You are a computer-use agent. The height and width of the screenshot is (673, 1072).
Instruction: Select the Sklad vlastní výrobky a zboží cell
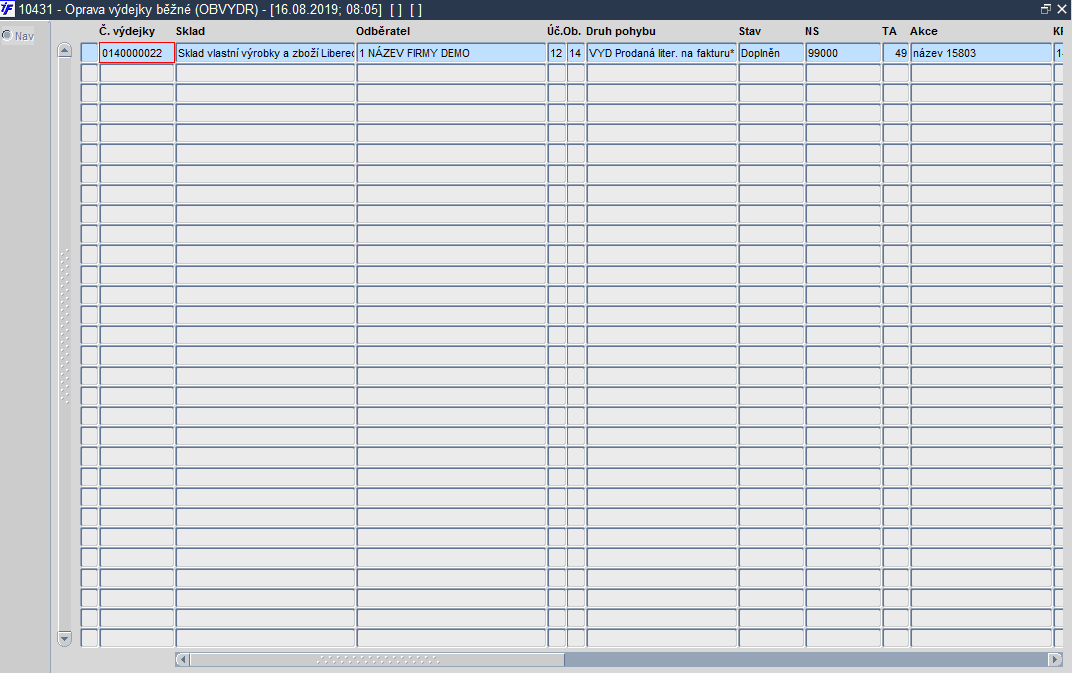click(x=265, y=53)
